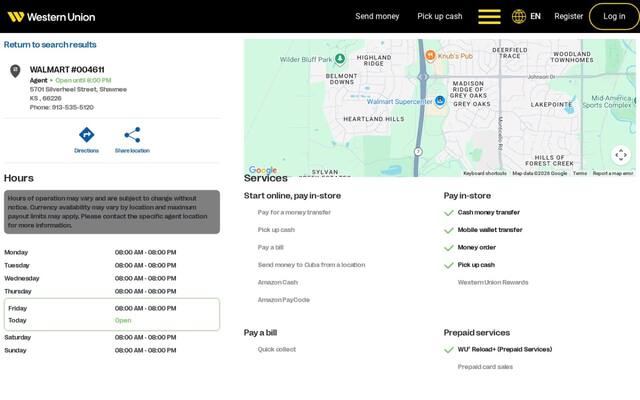Image resolution: width=640 pixels, height=400 pixels.
Task: Click the globe language icon
Action: click(519, 16)
